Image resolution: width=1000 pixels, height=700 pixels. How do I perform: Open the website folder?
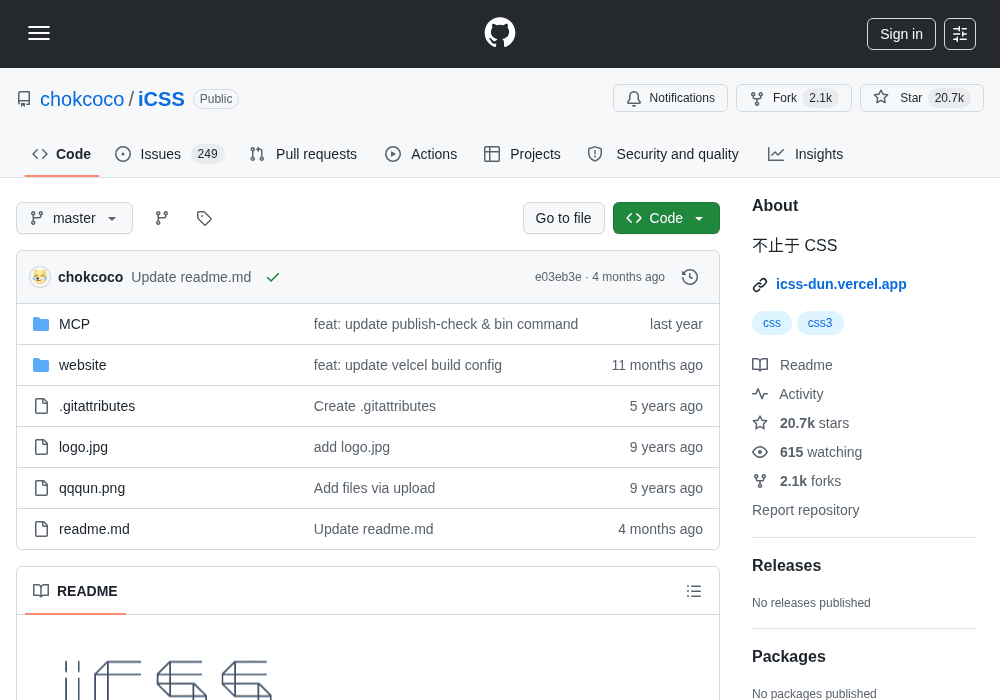[82, 365]
